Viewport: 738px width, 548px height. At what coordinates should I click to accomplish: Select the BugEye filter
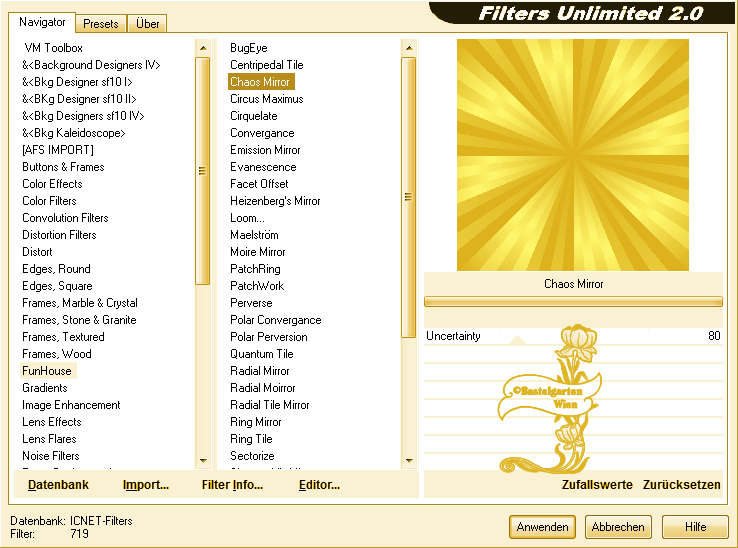point(249,48)
